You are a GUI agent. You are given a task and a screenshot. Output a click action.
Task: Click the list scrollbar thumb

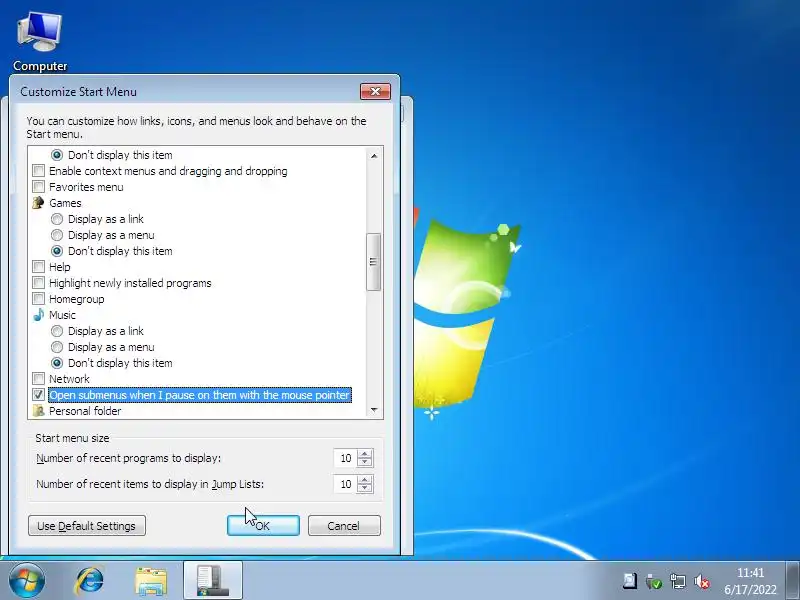tap(373, 262)
